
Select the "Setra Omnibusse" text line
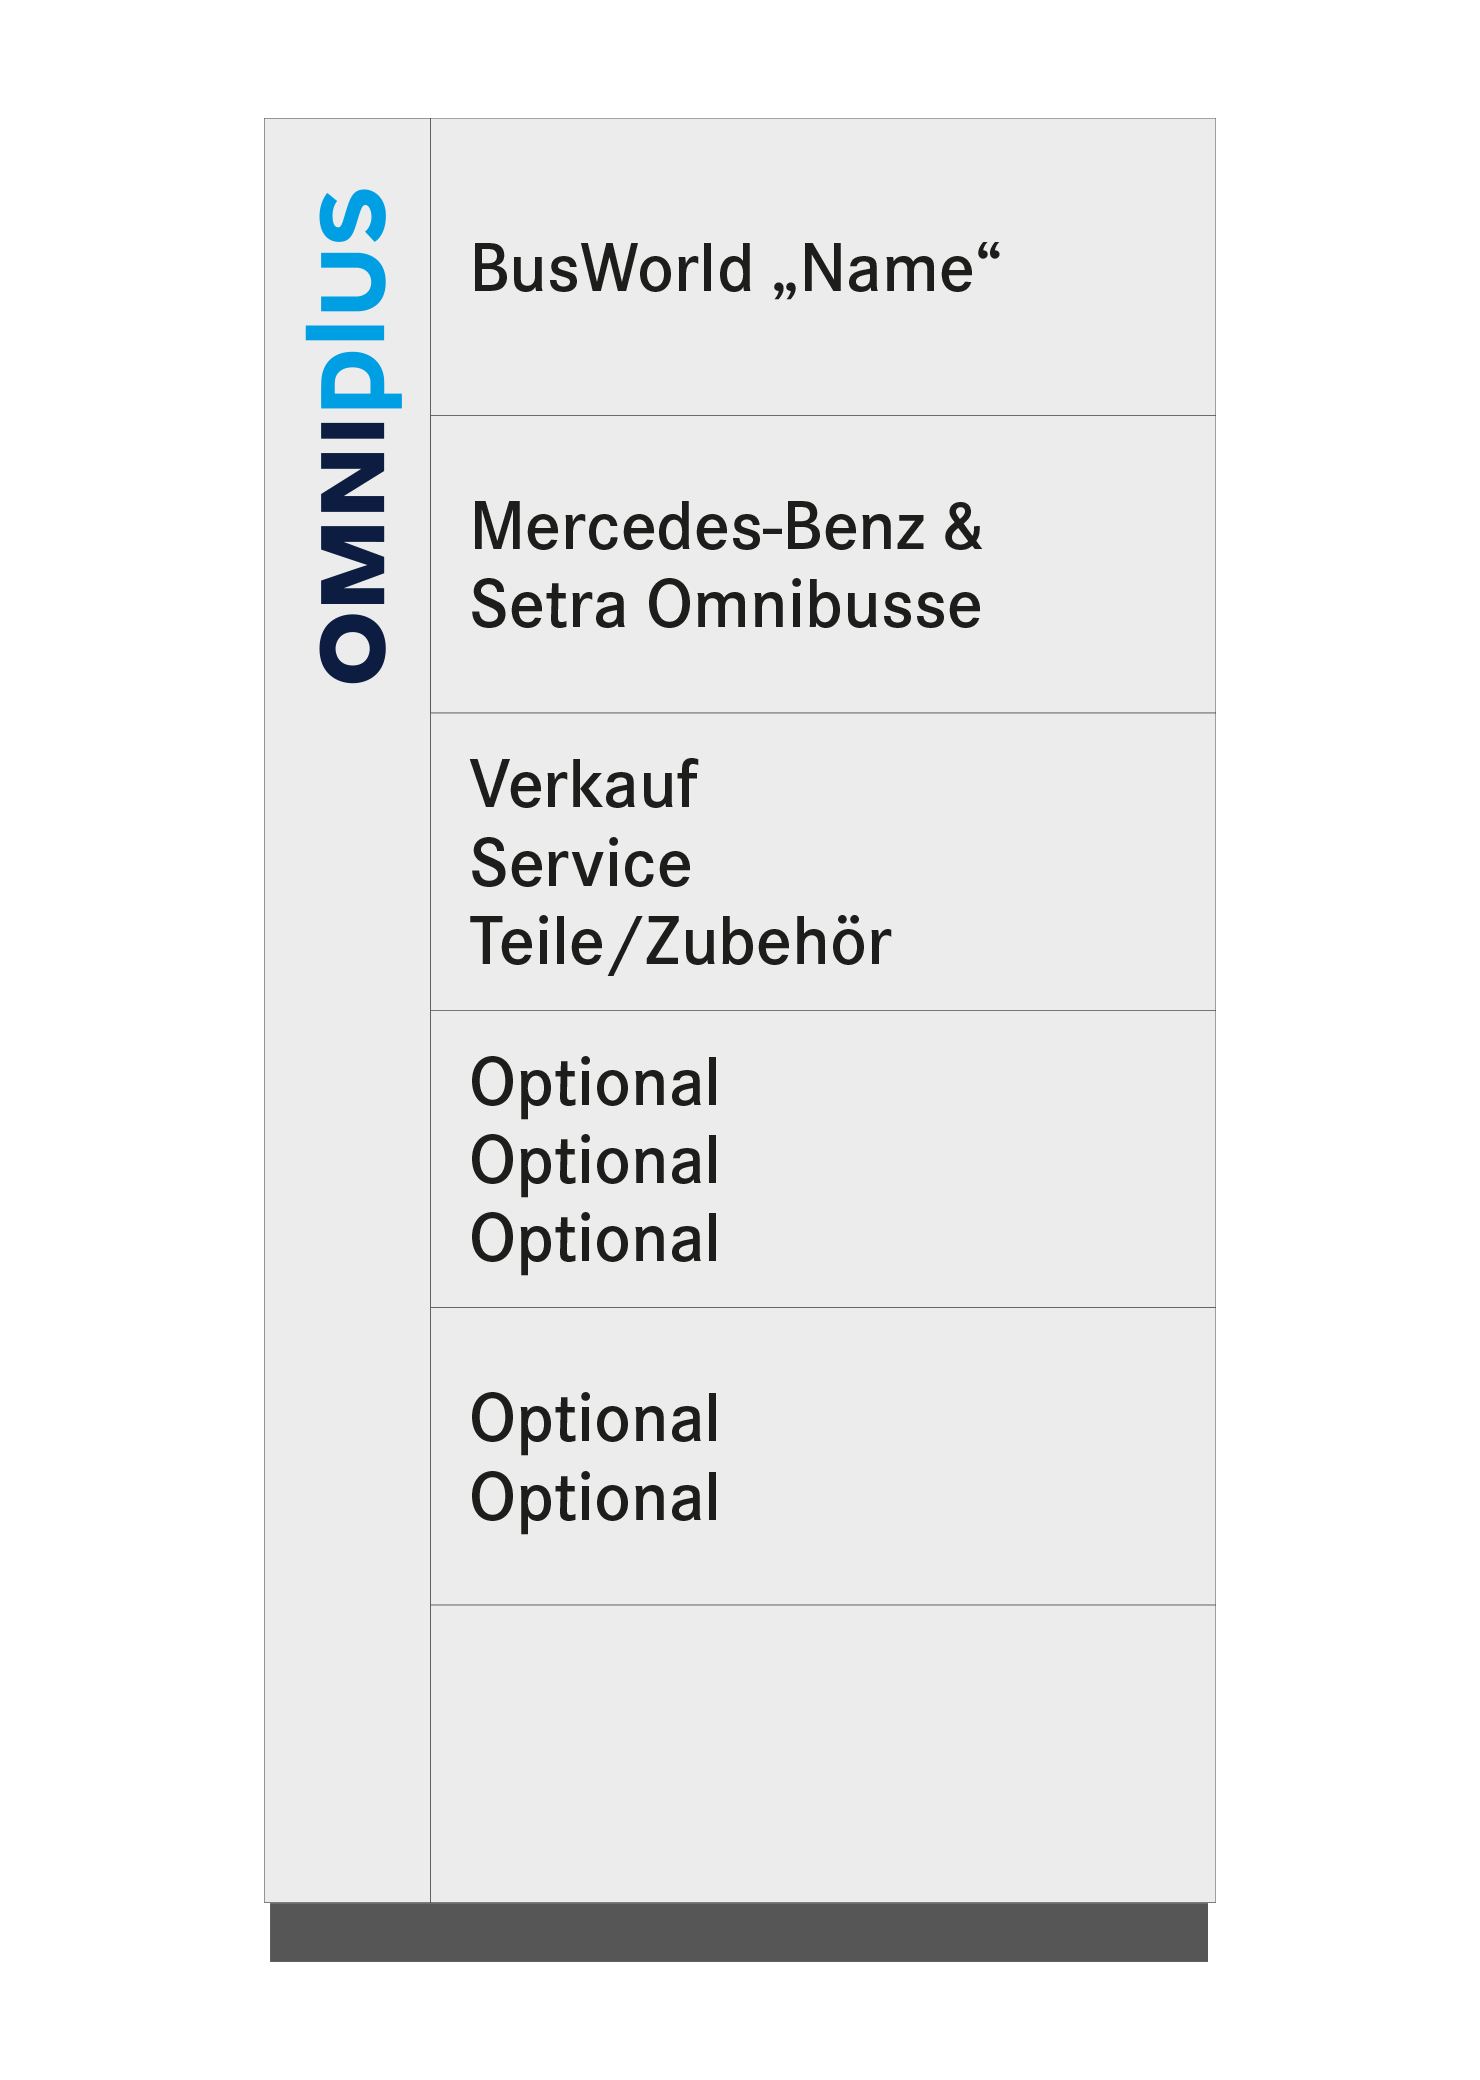727,605
